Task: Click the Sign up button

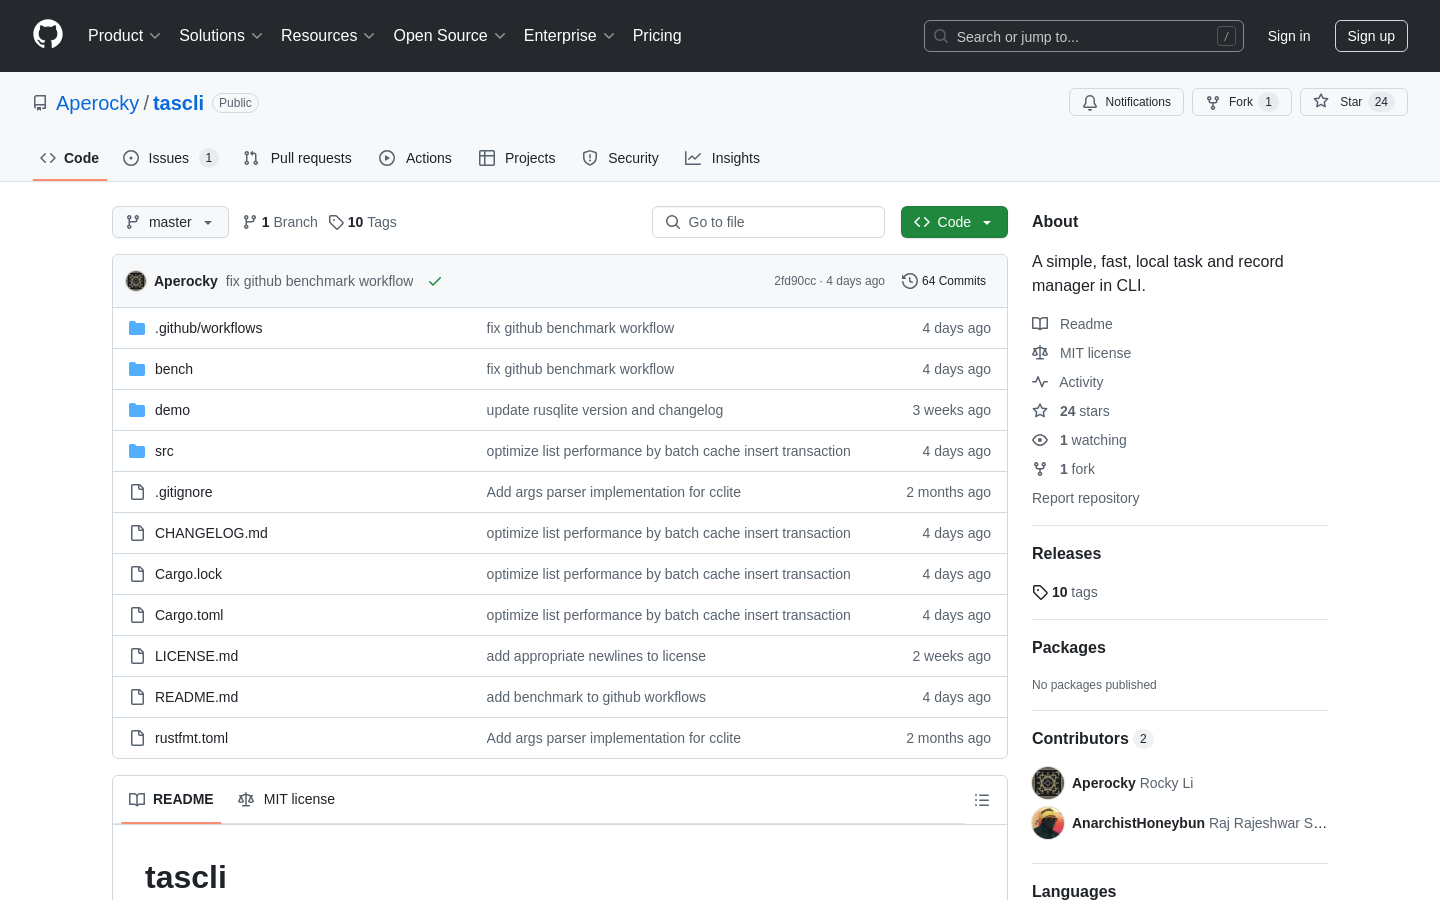Action: tap(1371, 36)
